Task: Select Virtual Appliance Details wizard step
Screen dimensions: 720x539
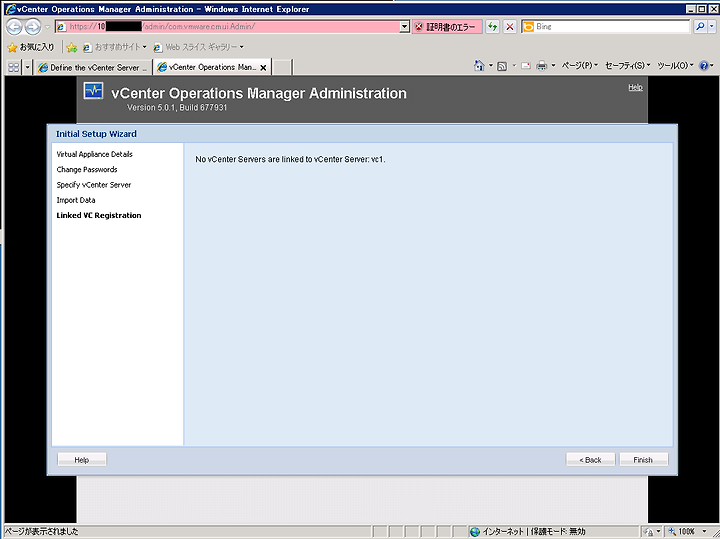Action: point(95,154)
